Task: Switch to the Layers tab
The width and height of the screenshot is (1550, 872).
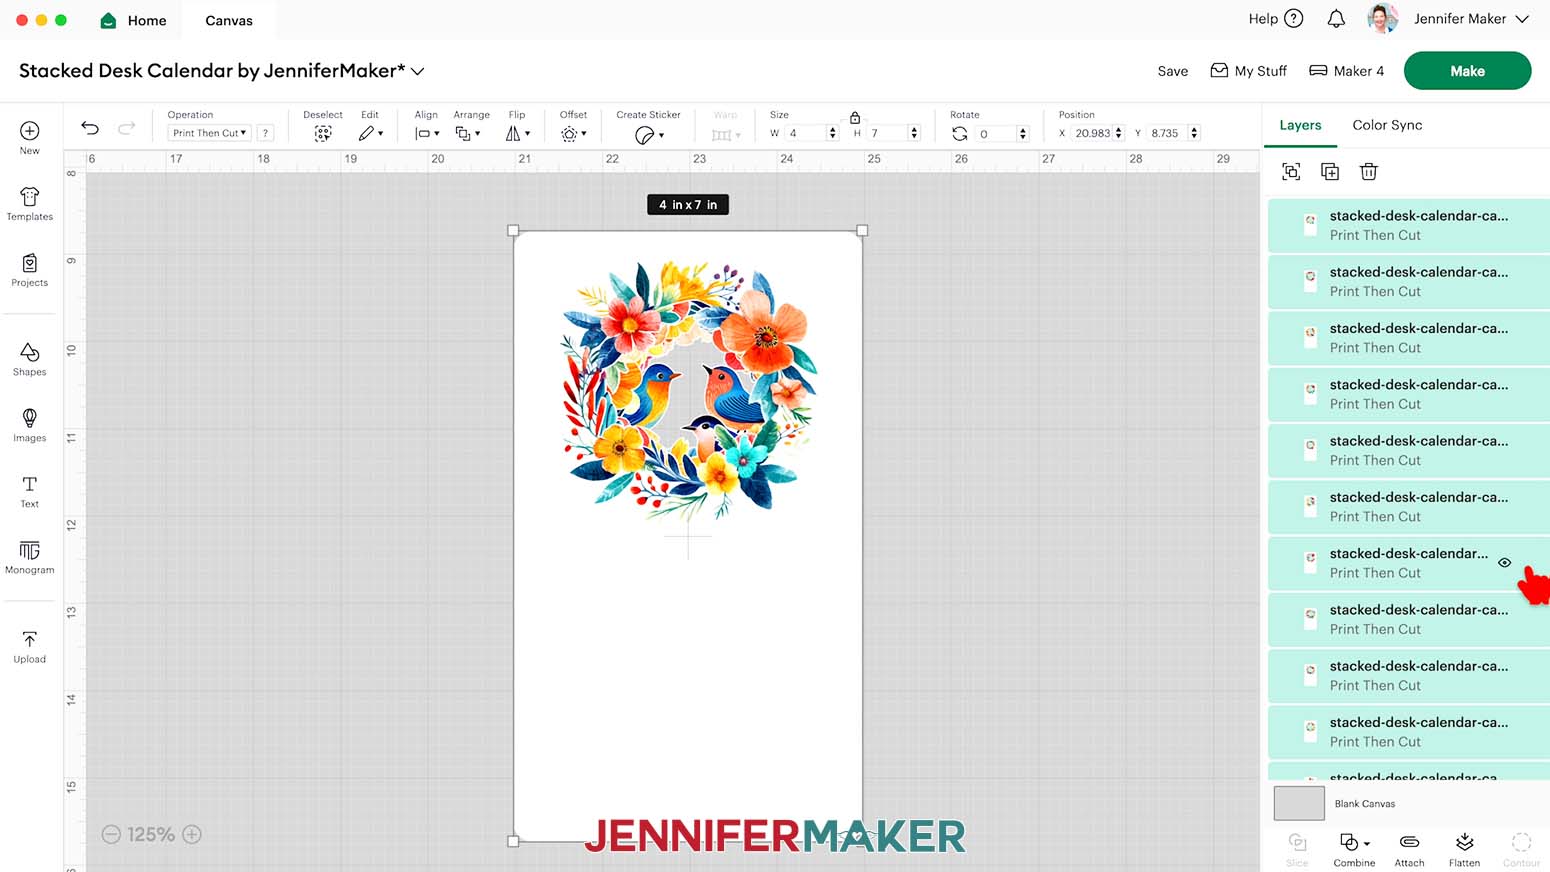Action: (x=1300, y=125)
